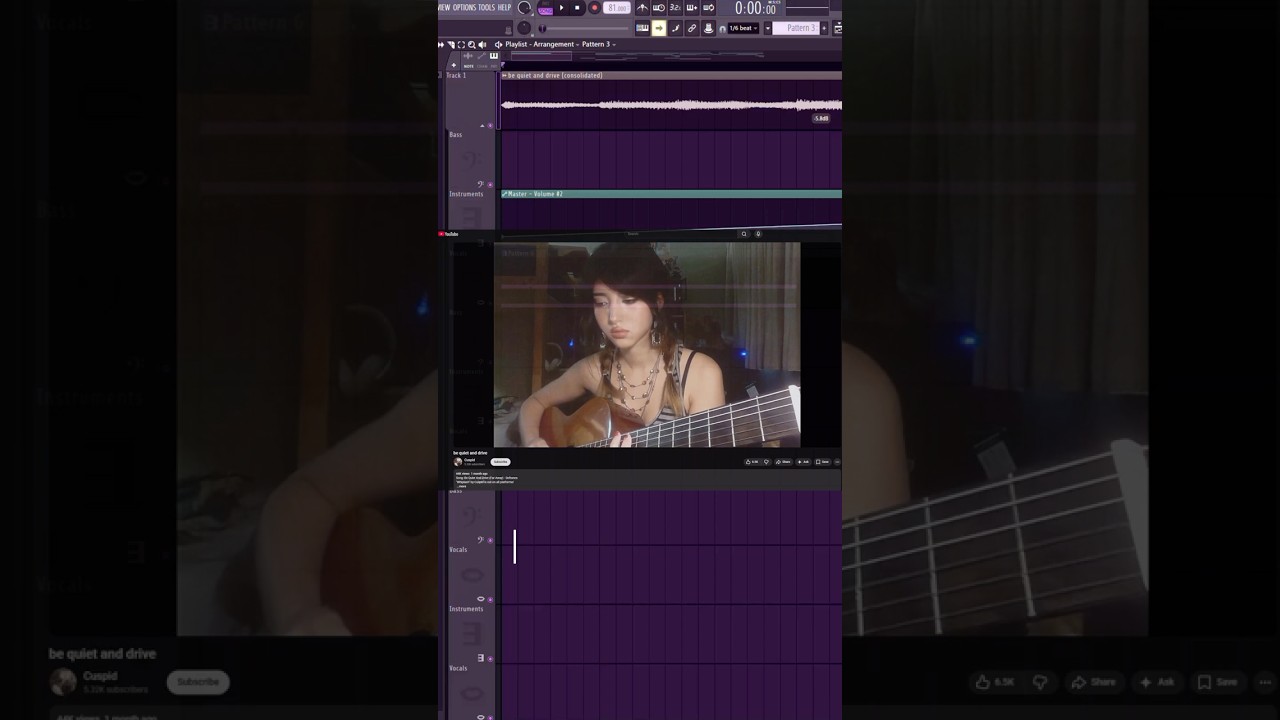Open the TOOLS menu
The height and width of the screenshot is (720, 1280).
coord(486,7)
